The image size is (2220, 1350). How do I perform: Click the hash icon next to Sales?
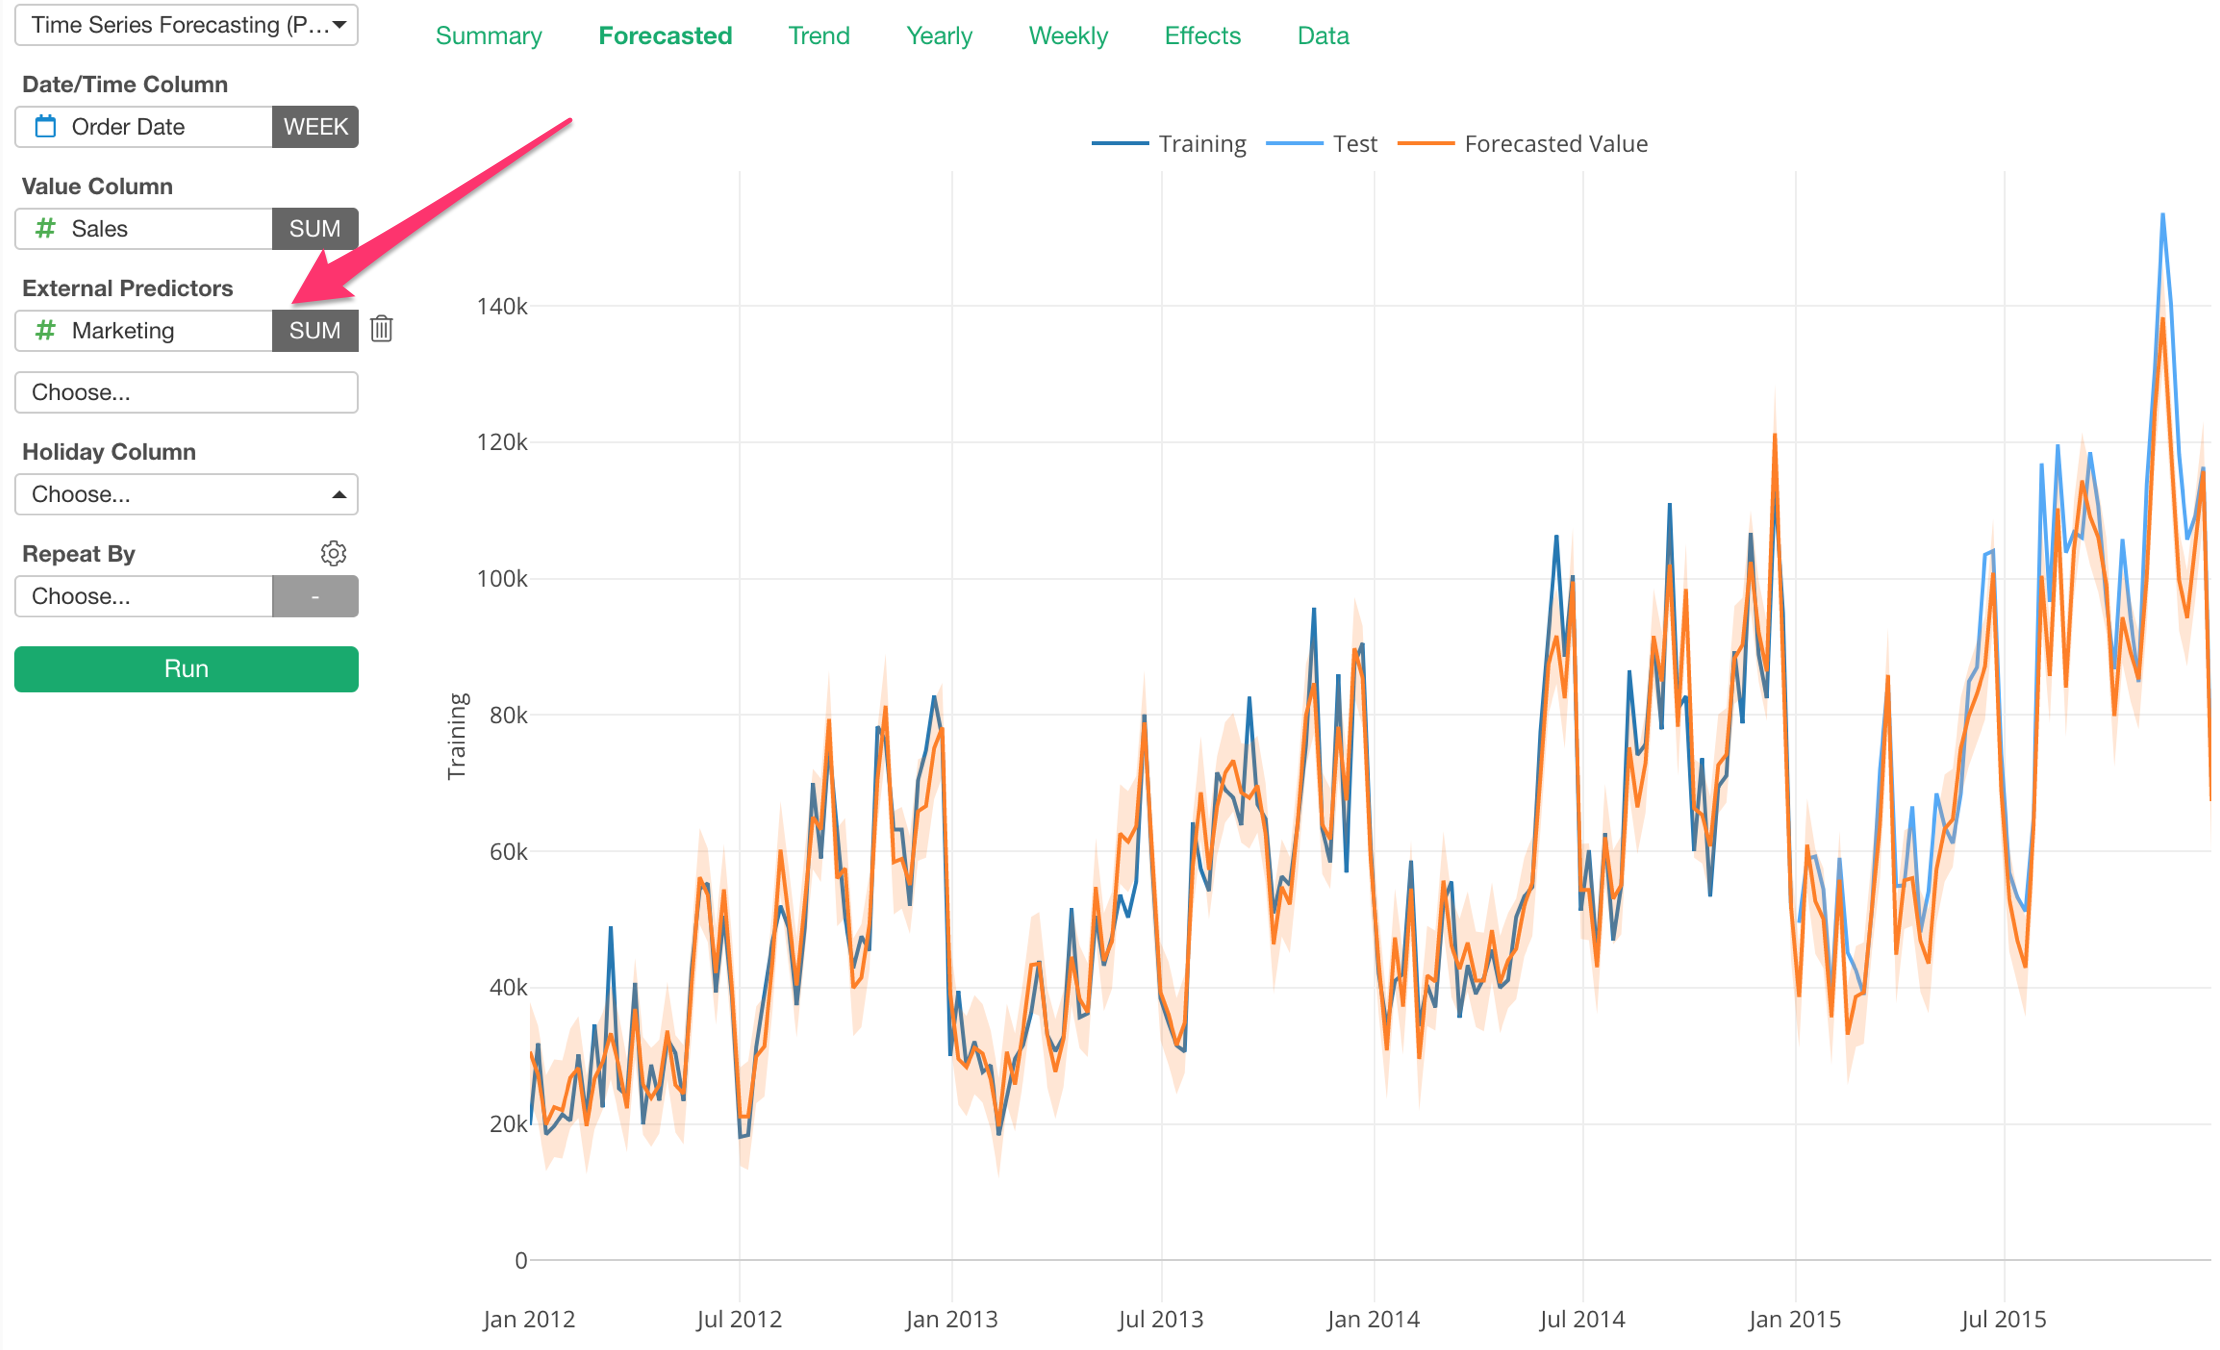(45, 229)
